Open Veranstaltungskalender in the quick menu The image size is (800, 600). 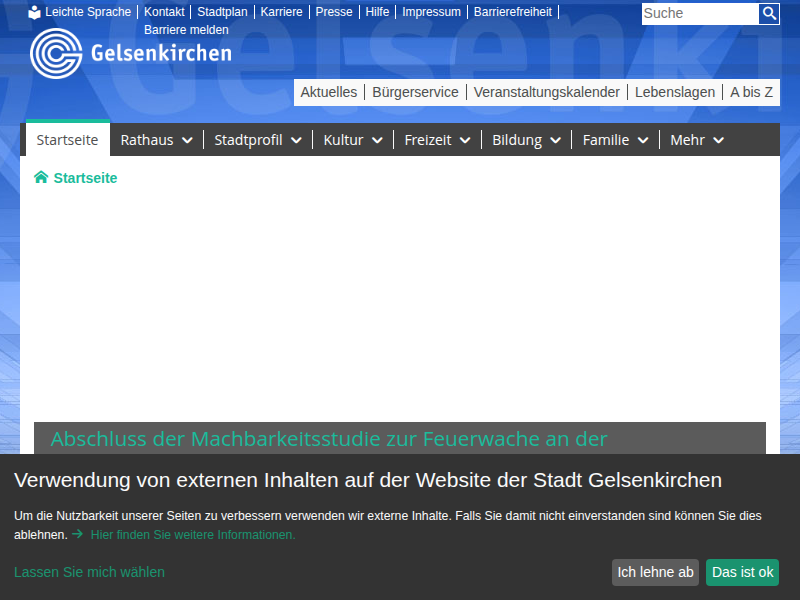tap(546, 92)
